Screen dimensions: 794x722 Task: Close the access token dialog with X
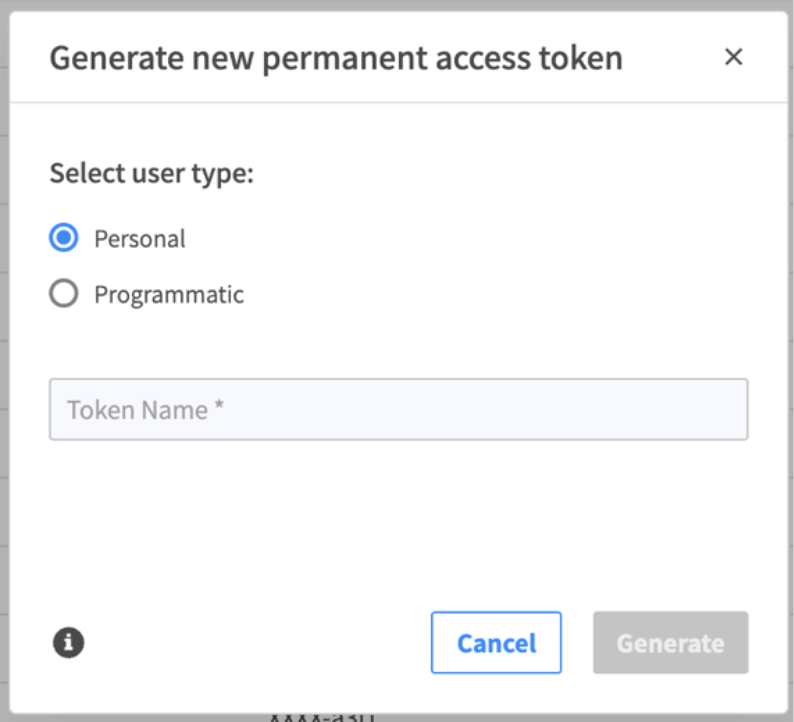[x=733, y=58]
